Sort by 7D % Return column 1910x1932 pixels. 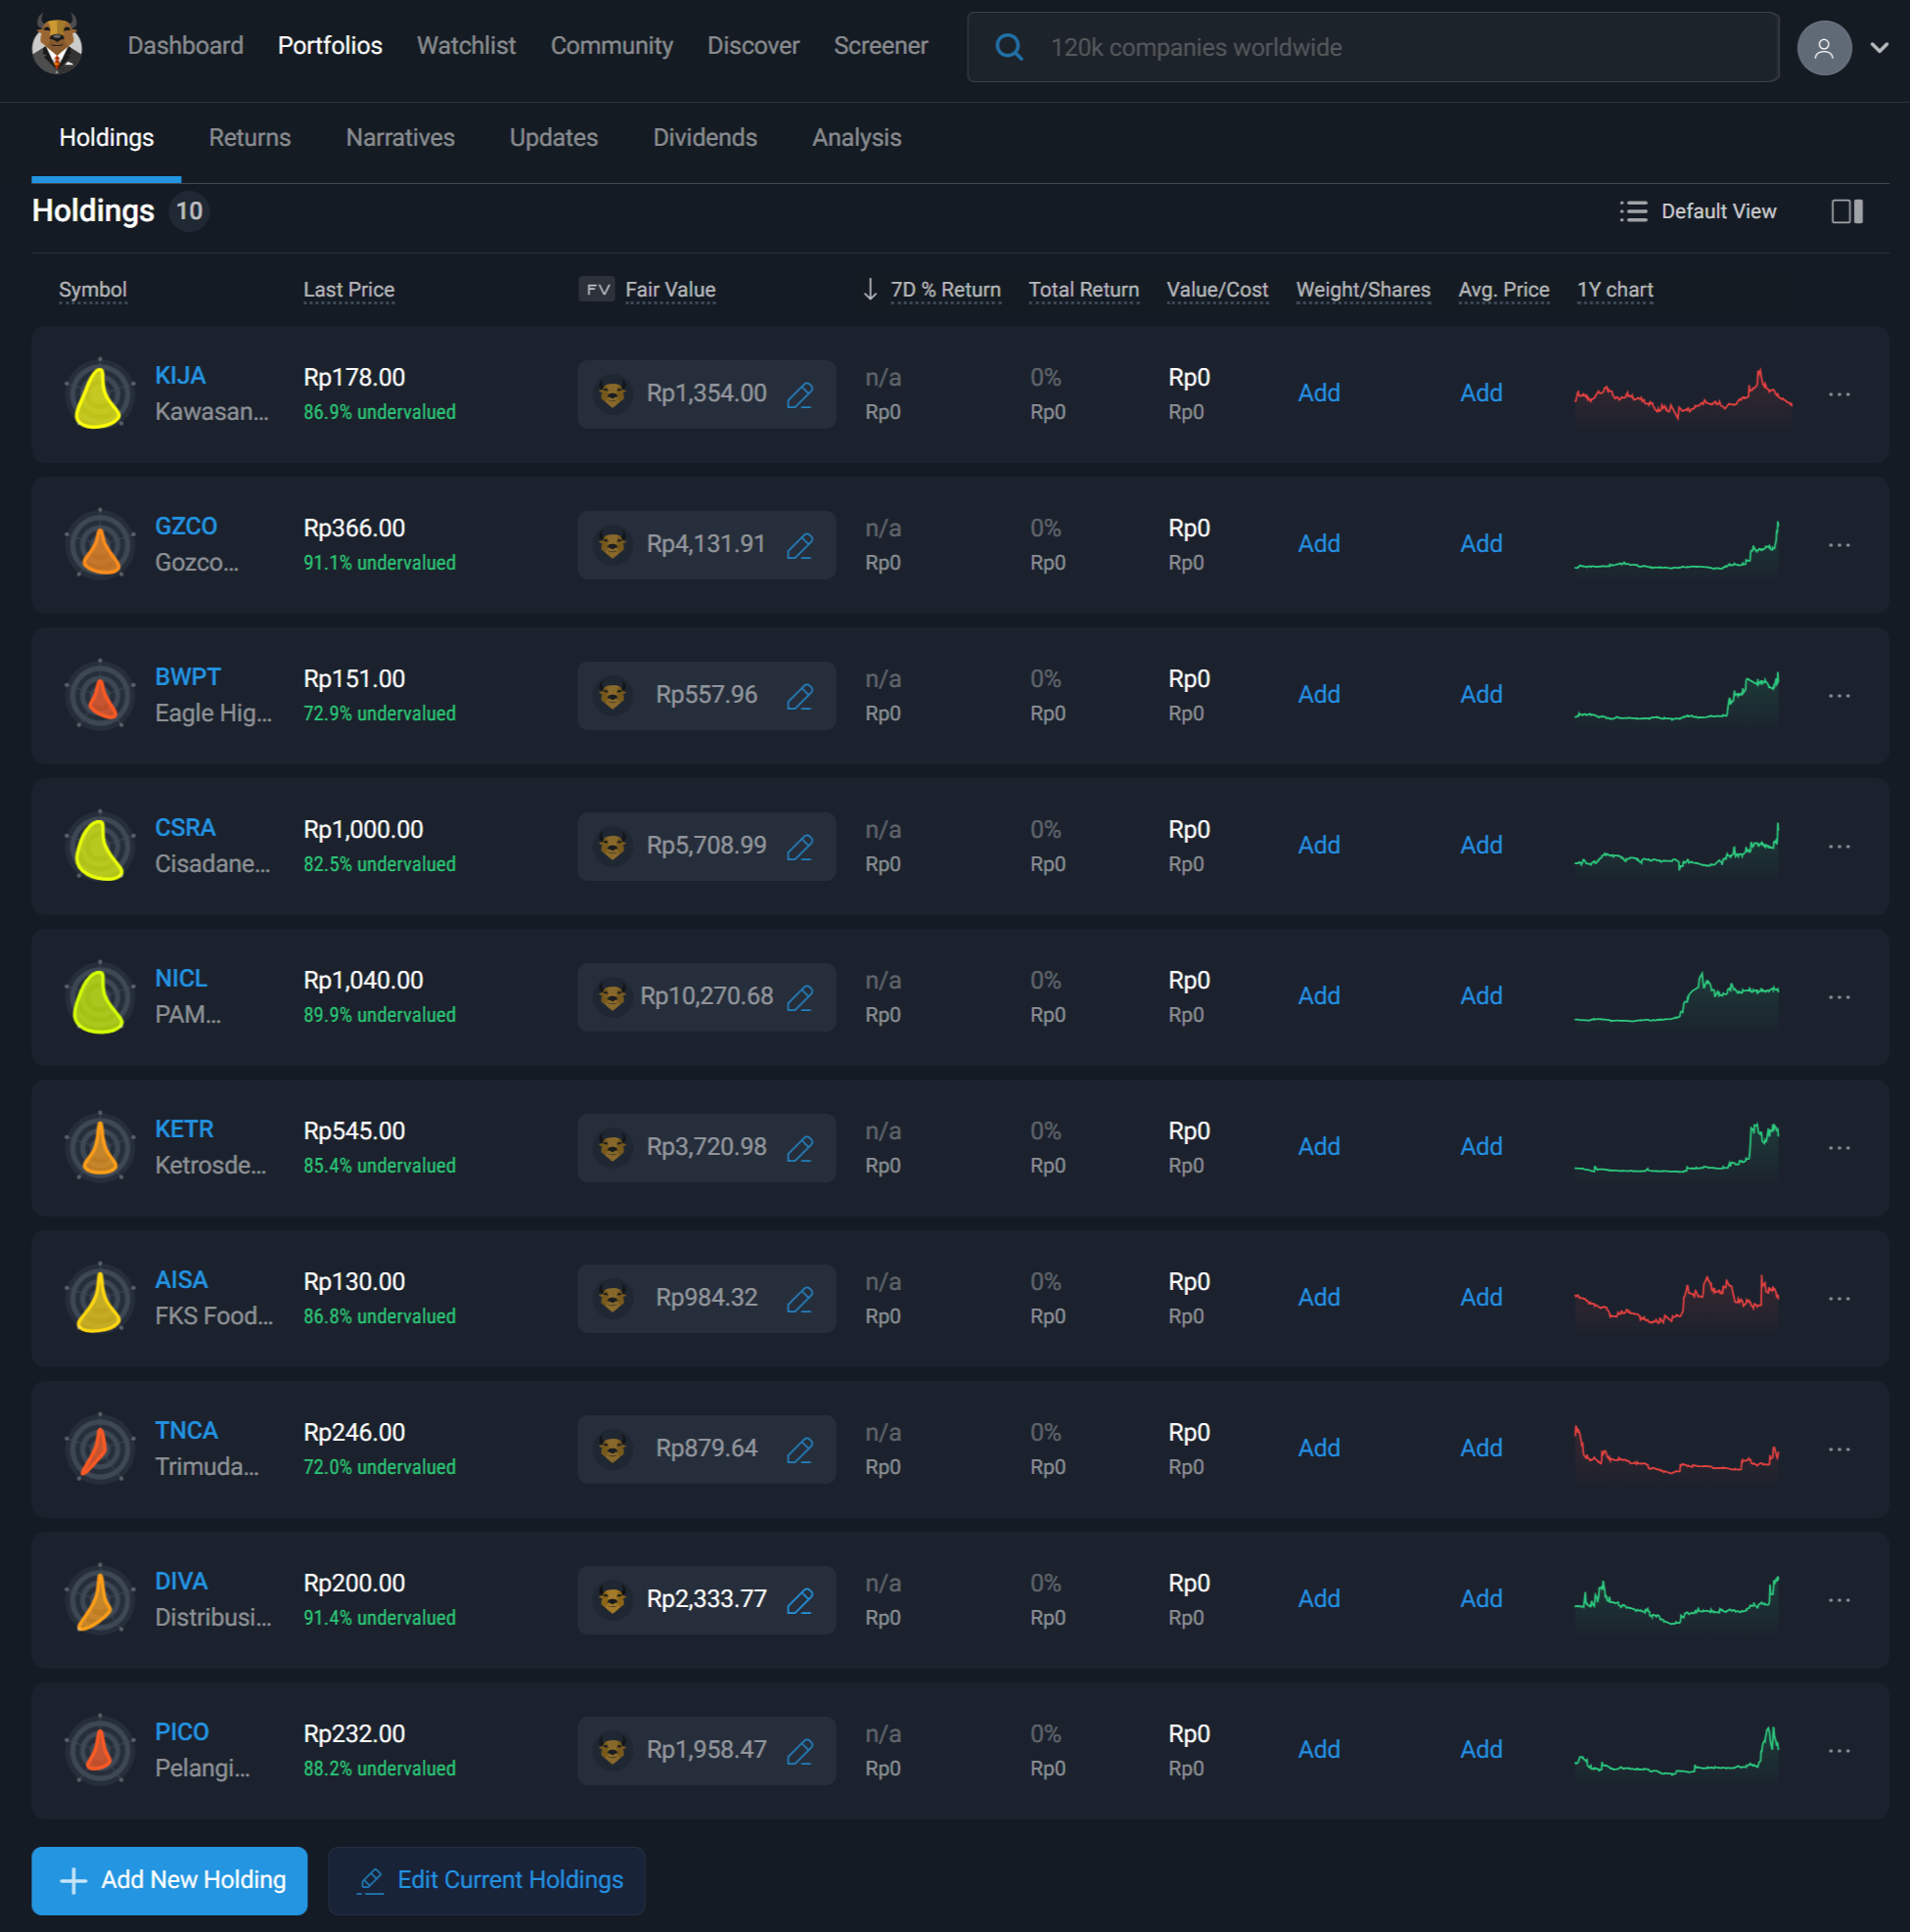(944, 290)
